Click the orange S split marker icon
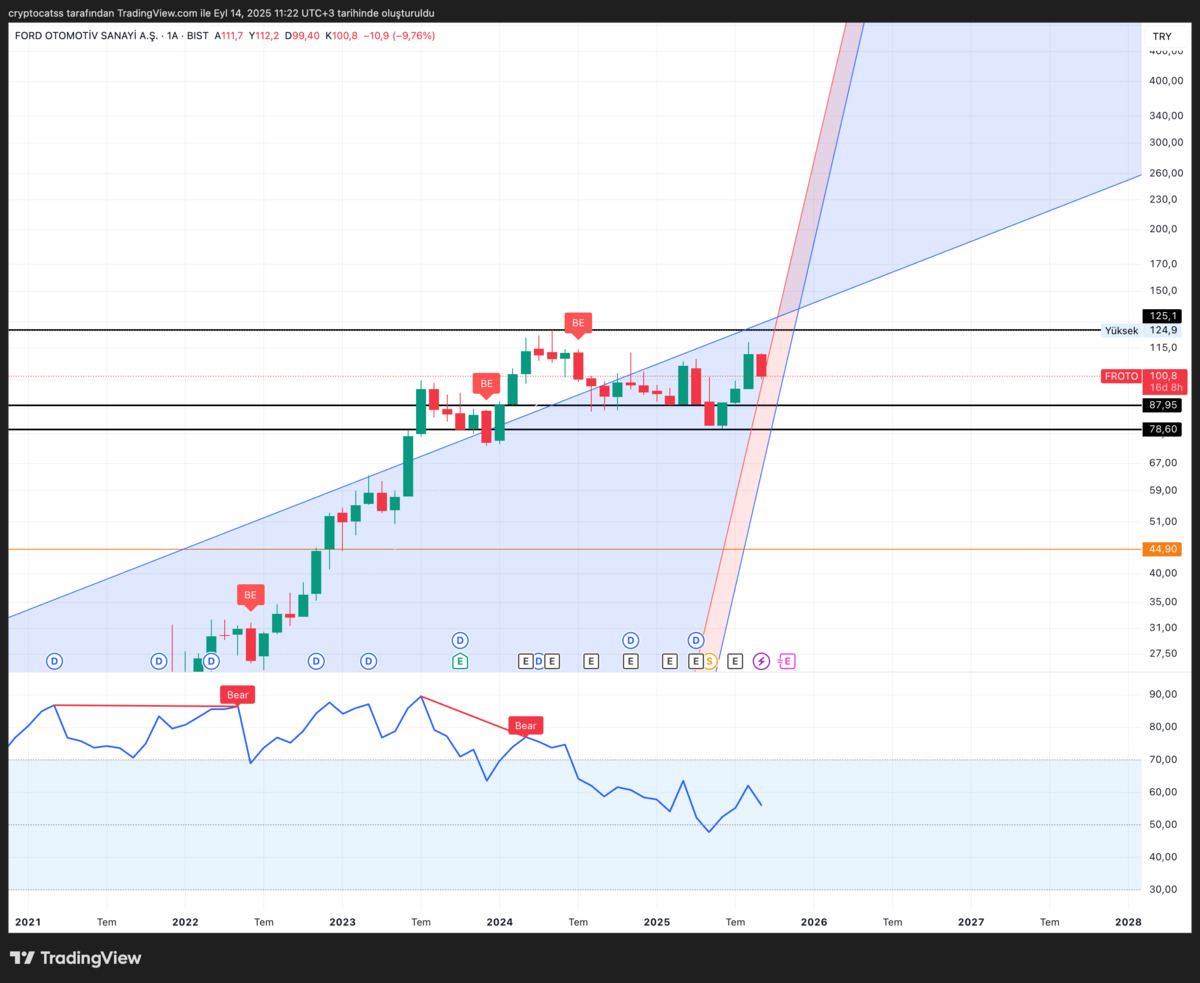Image resolution: width=1200 pixels, height=983 pixels. click(710, 661)
